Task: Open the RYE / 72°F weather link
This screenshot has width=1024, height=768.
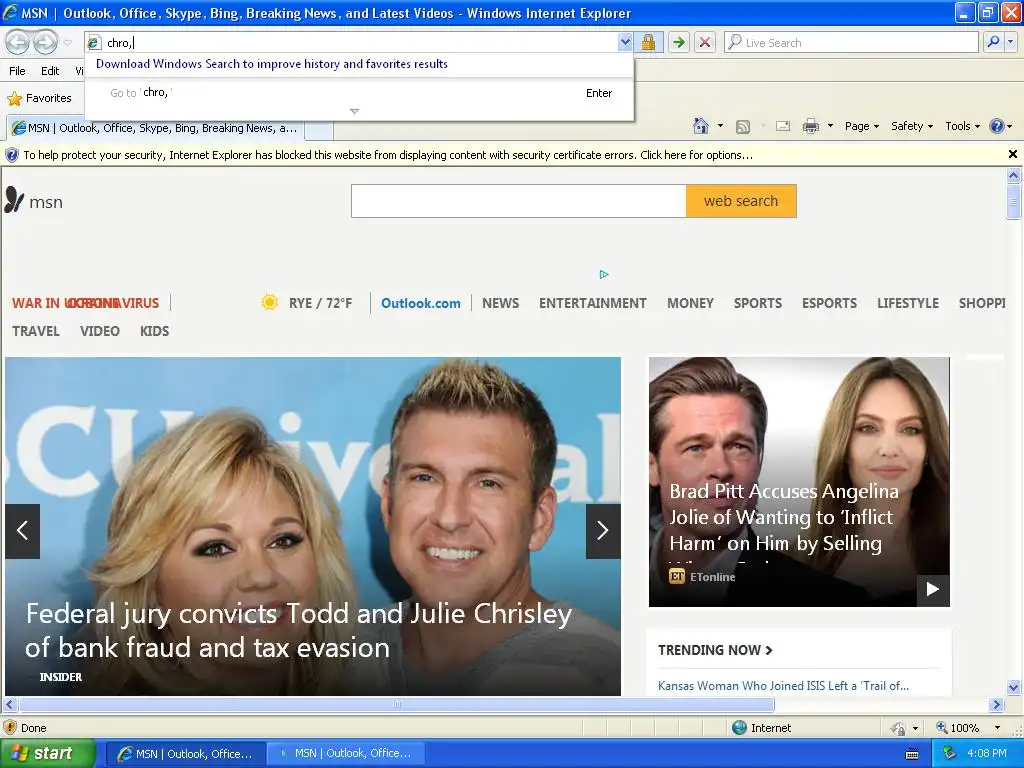Action: (x=320, y=303)
